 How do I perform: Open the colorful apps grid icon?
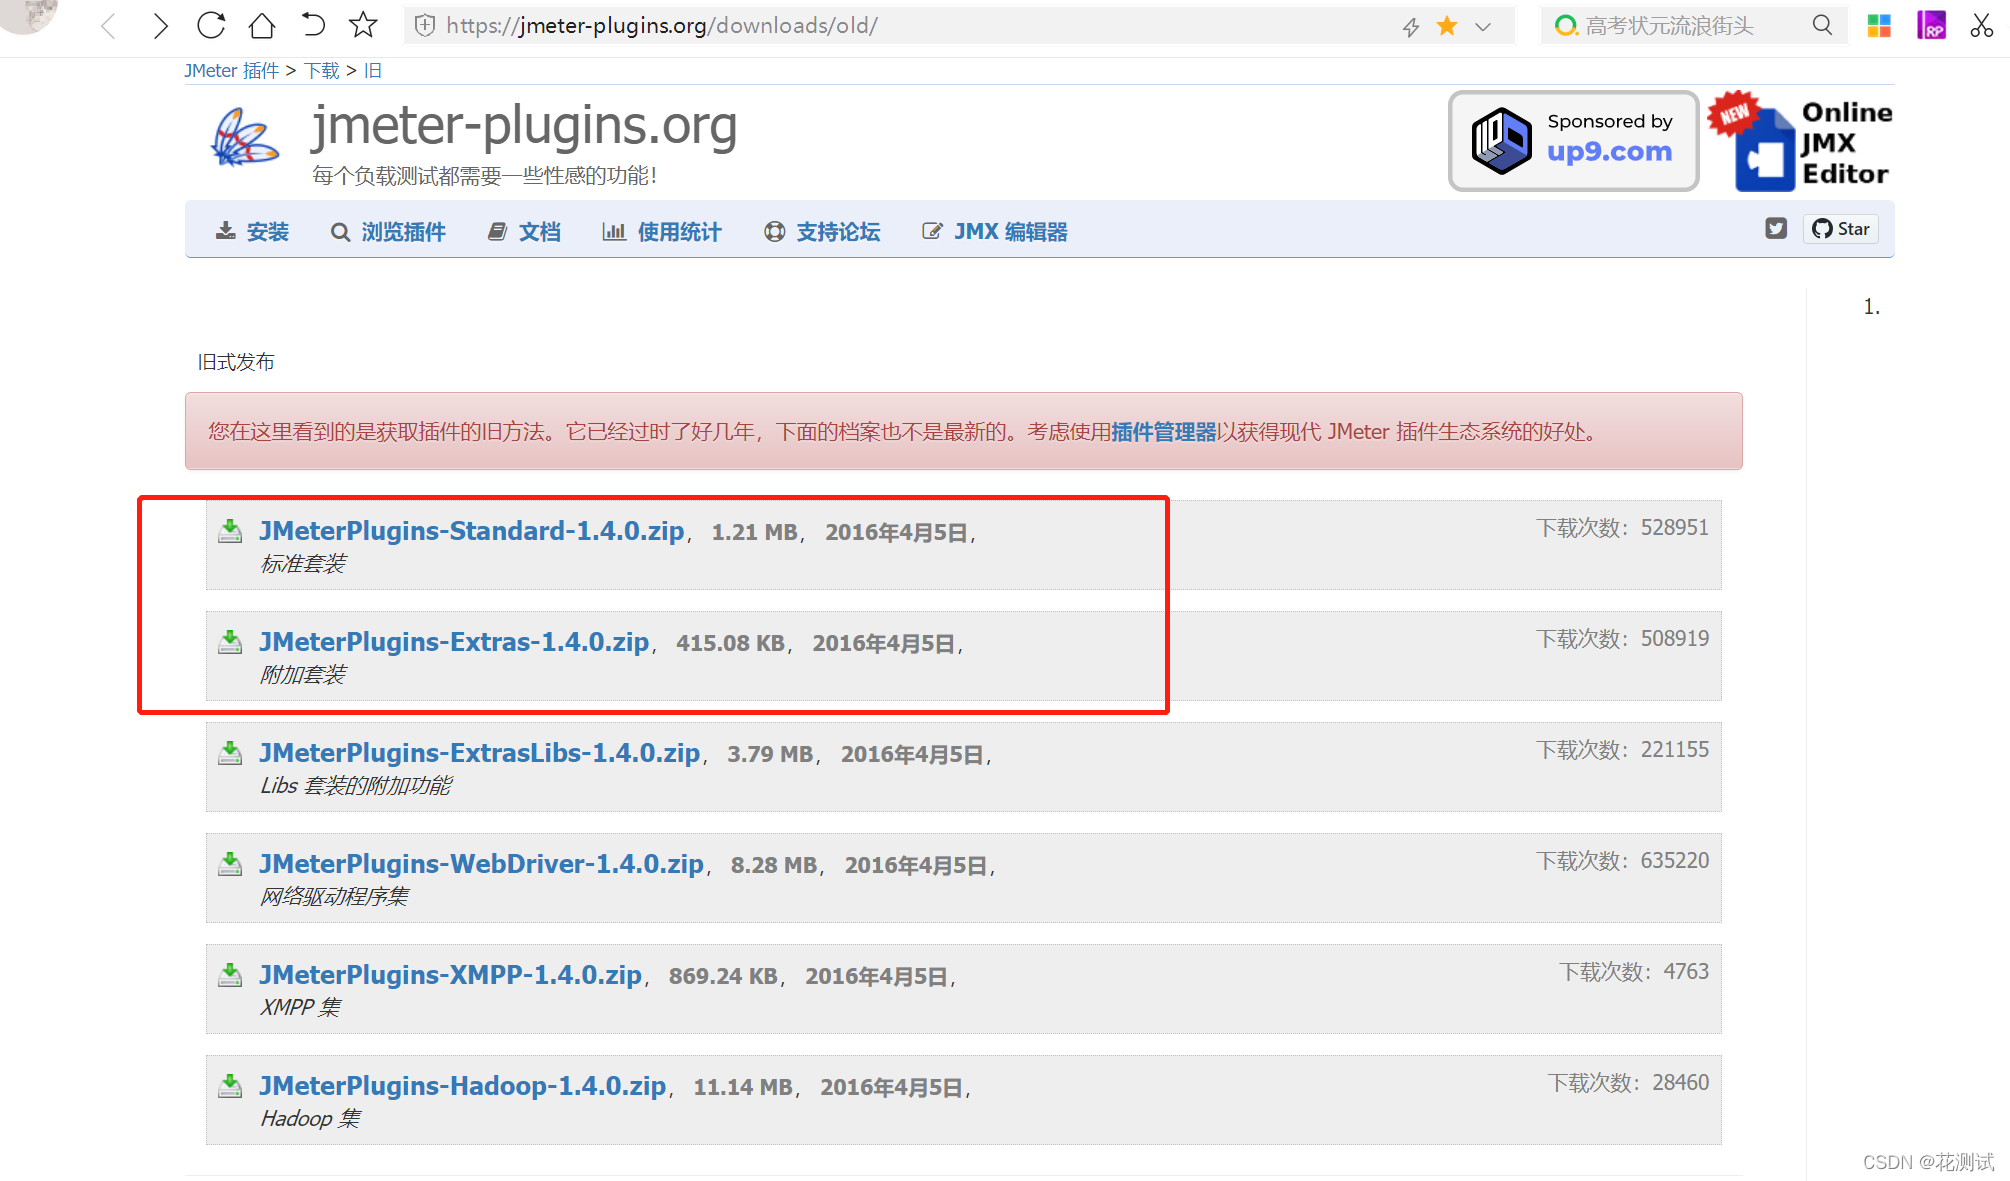coord(1879,26)
